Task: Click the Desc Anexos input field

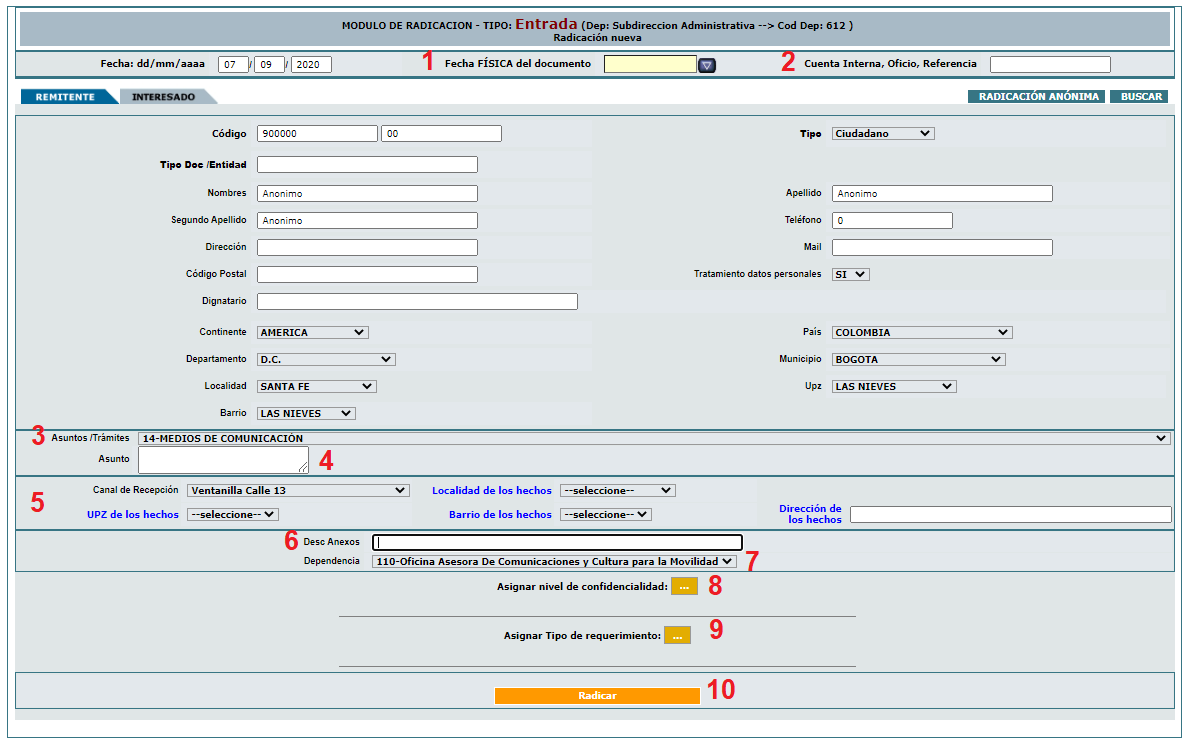Action: pyautogui.click(x=557, y=542)
